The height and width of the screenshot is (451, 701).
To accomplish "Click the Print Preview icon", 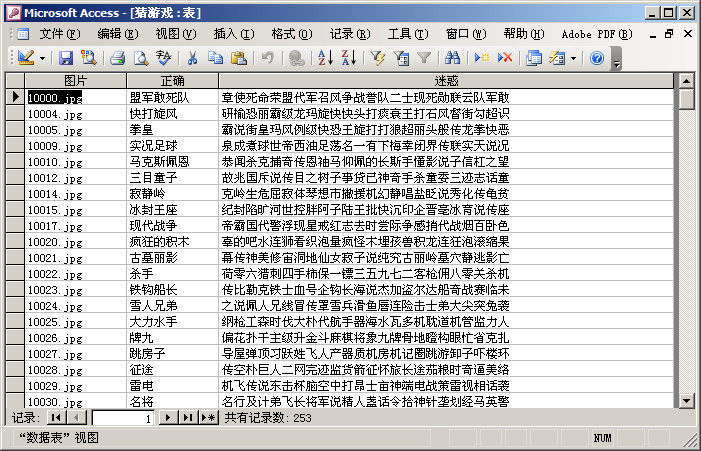I will click(141, 58).
